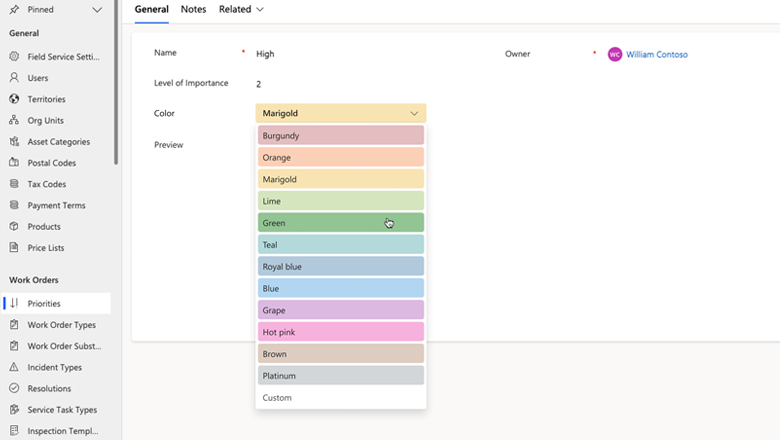Click the Org Units hierarchy icon
The height and width of the screenshot is (440, 780).
click(14, 120)
